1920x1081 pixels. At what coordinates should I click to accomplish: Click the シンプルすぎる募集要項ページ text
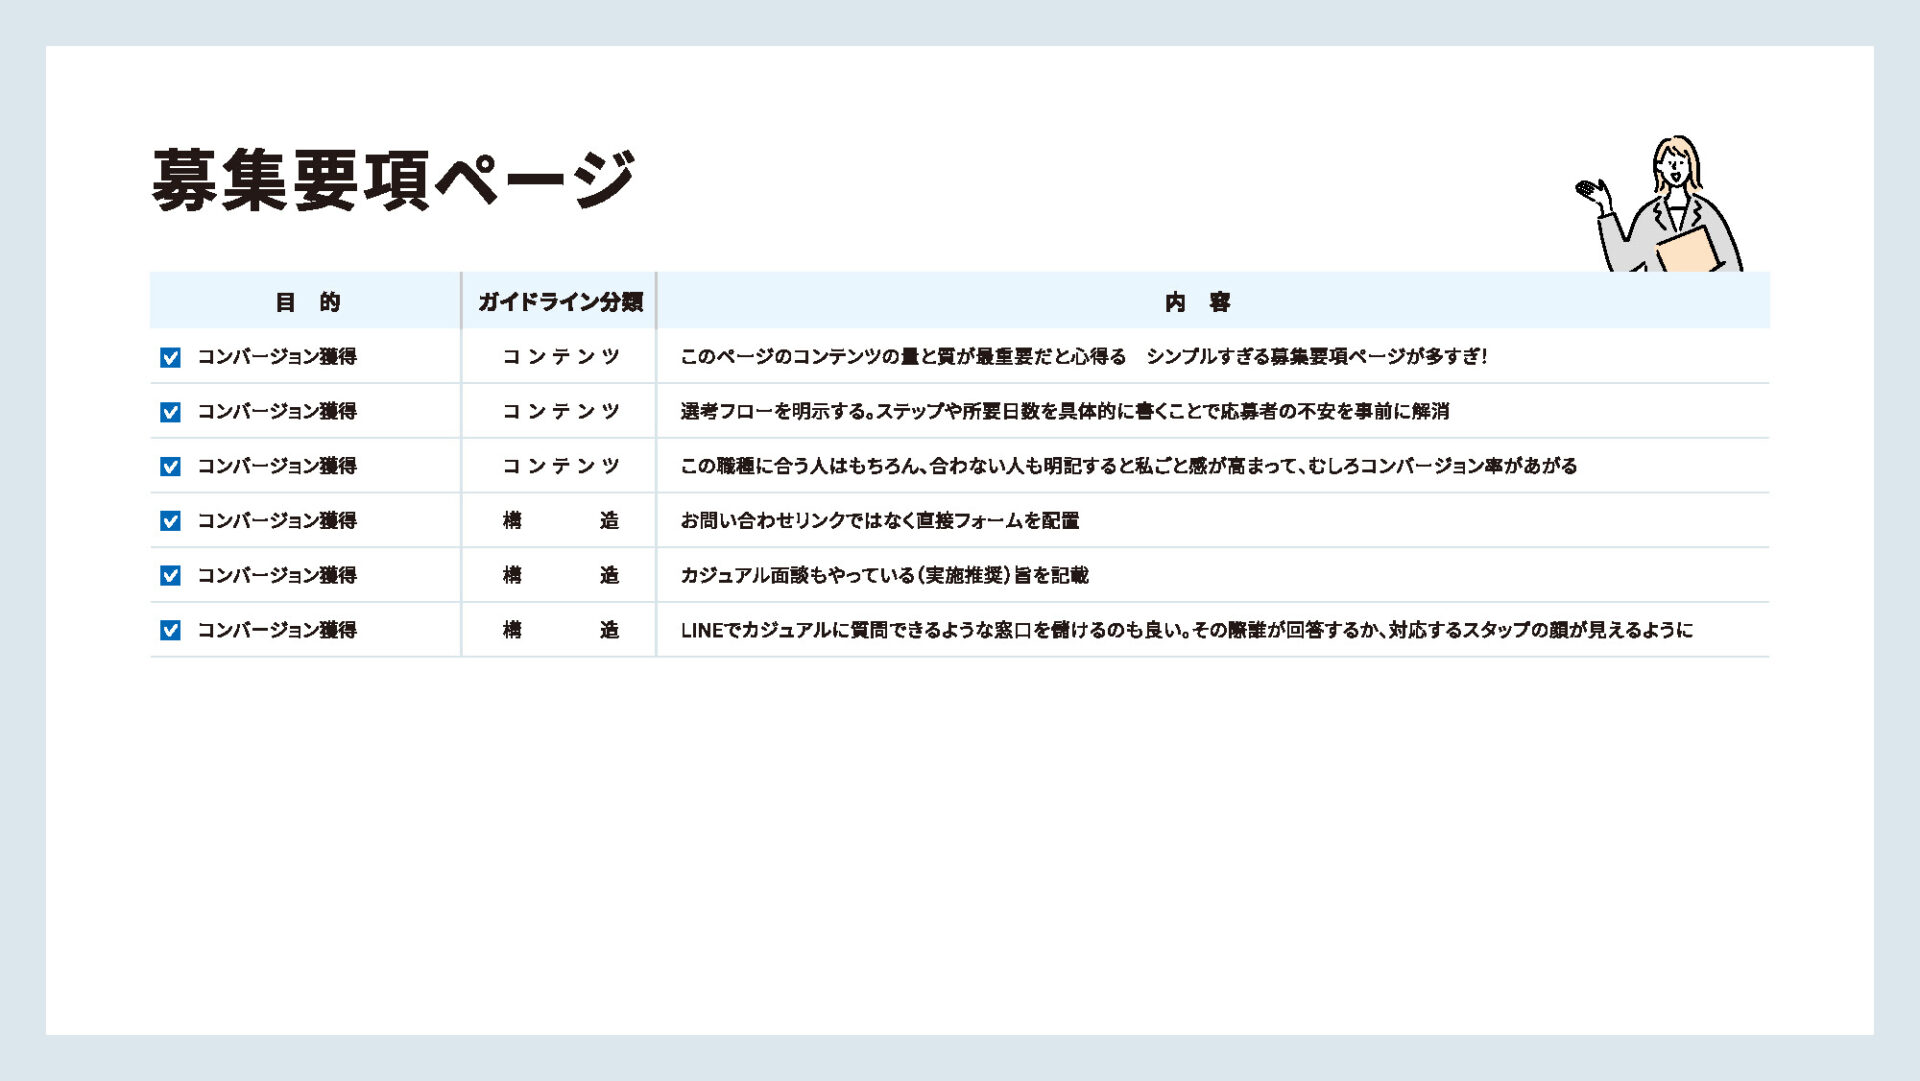pyautogui.click(x=1316, y=357)
